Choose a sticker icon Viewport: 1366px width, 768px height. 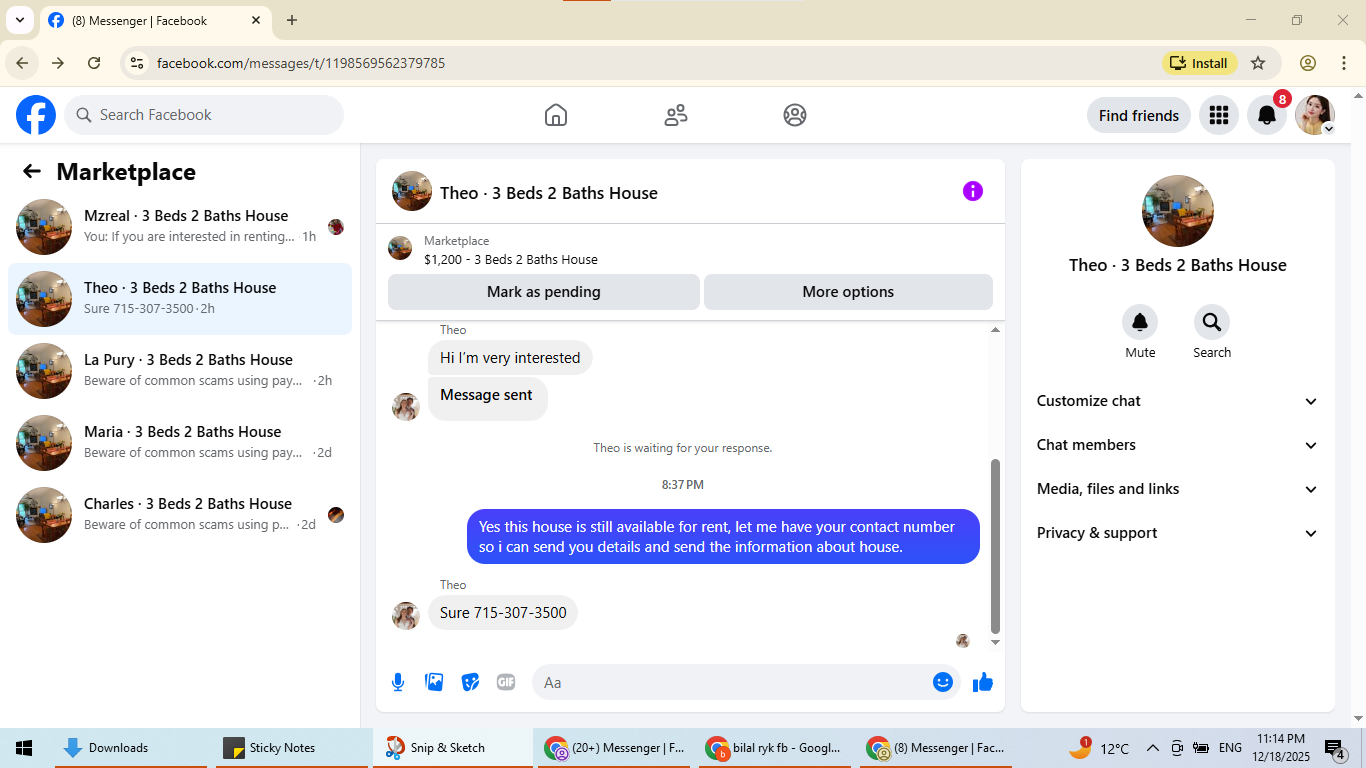pyautogui.click(x=470, y=682)
